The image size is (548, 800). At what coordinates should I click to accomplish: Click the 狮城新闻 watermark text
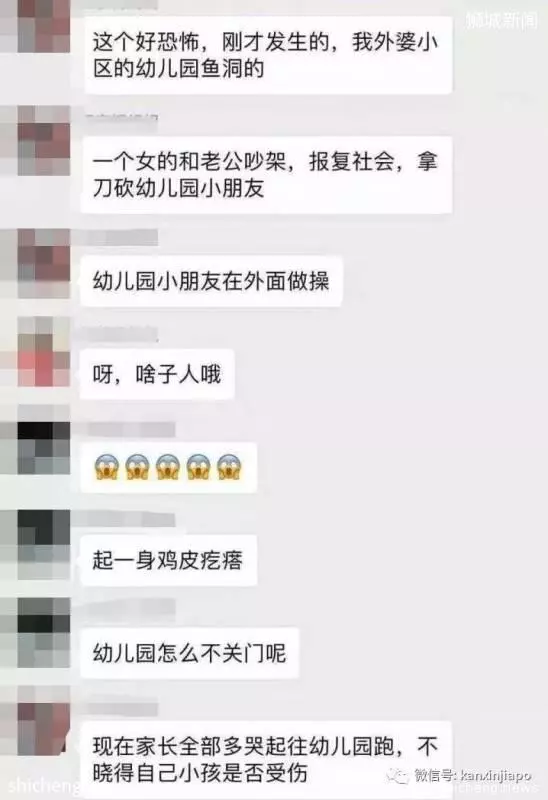(502, 20)
